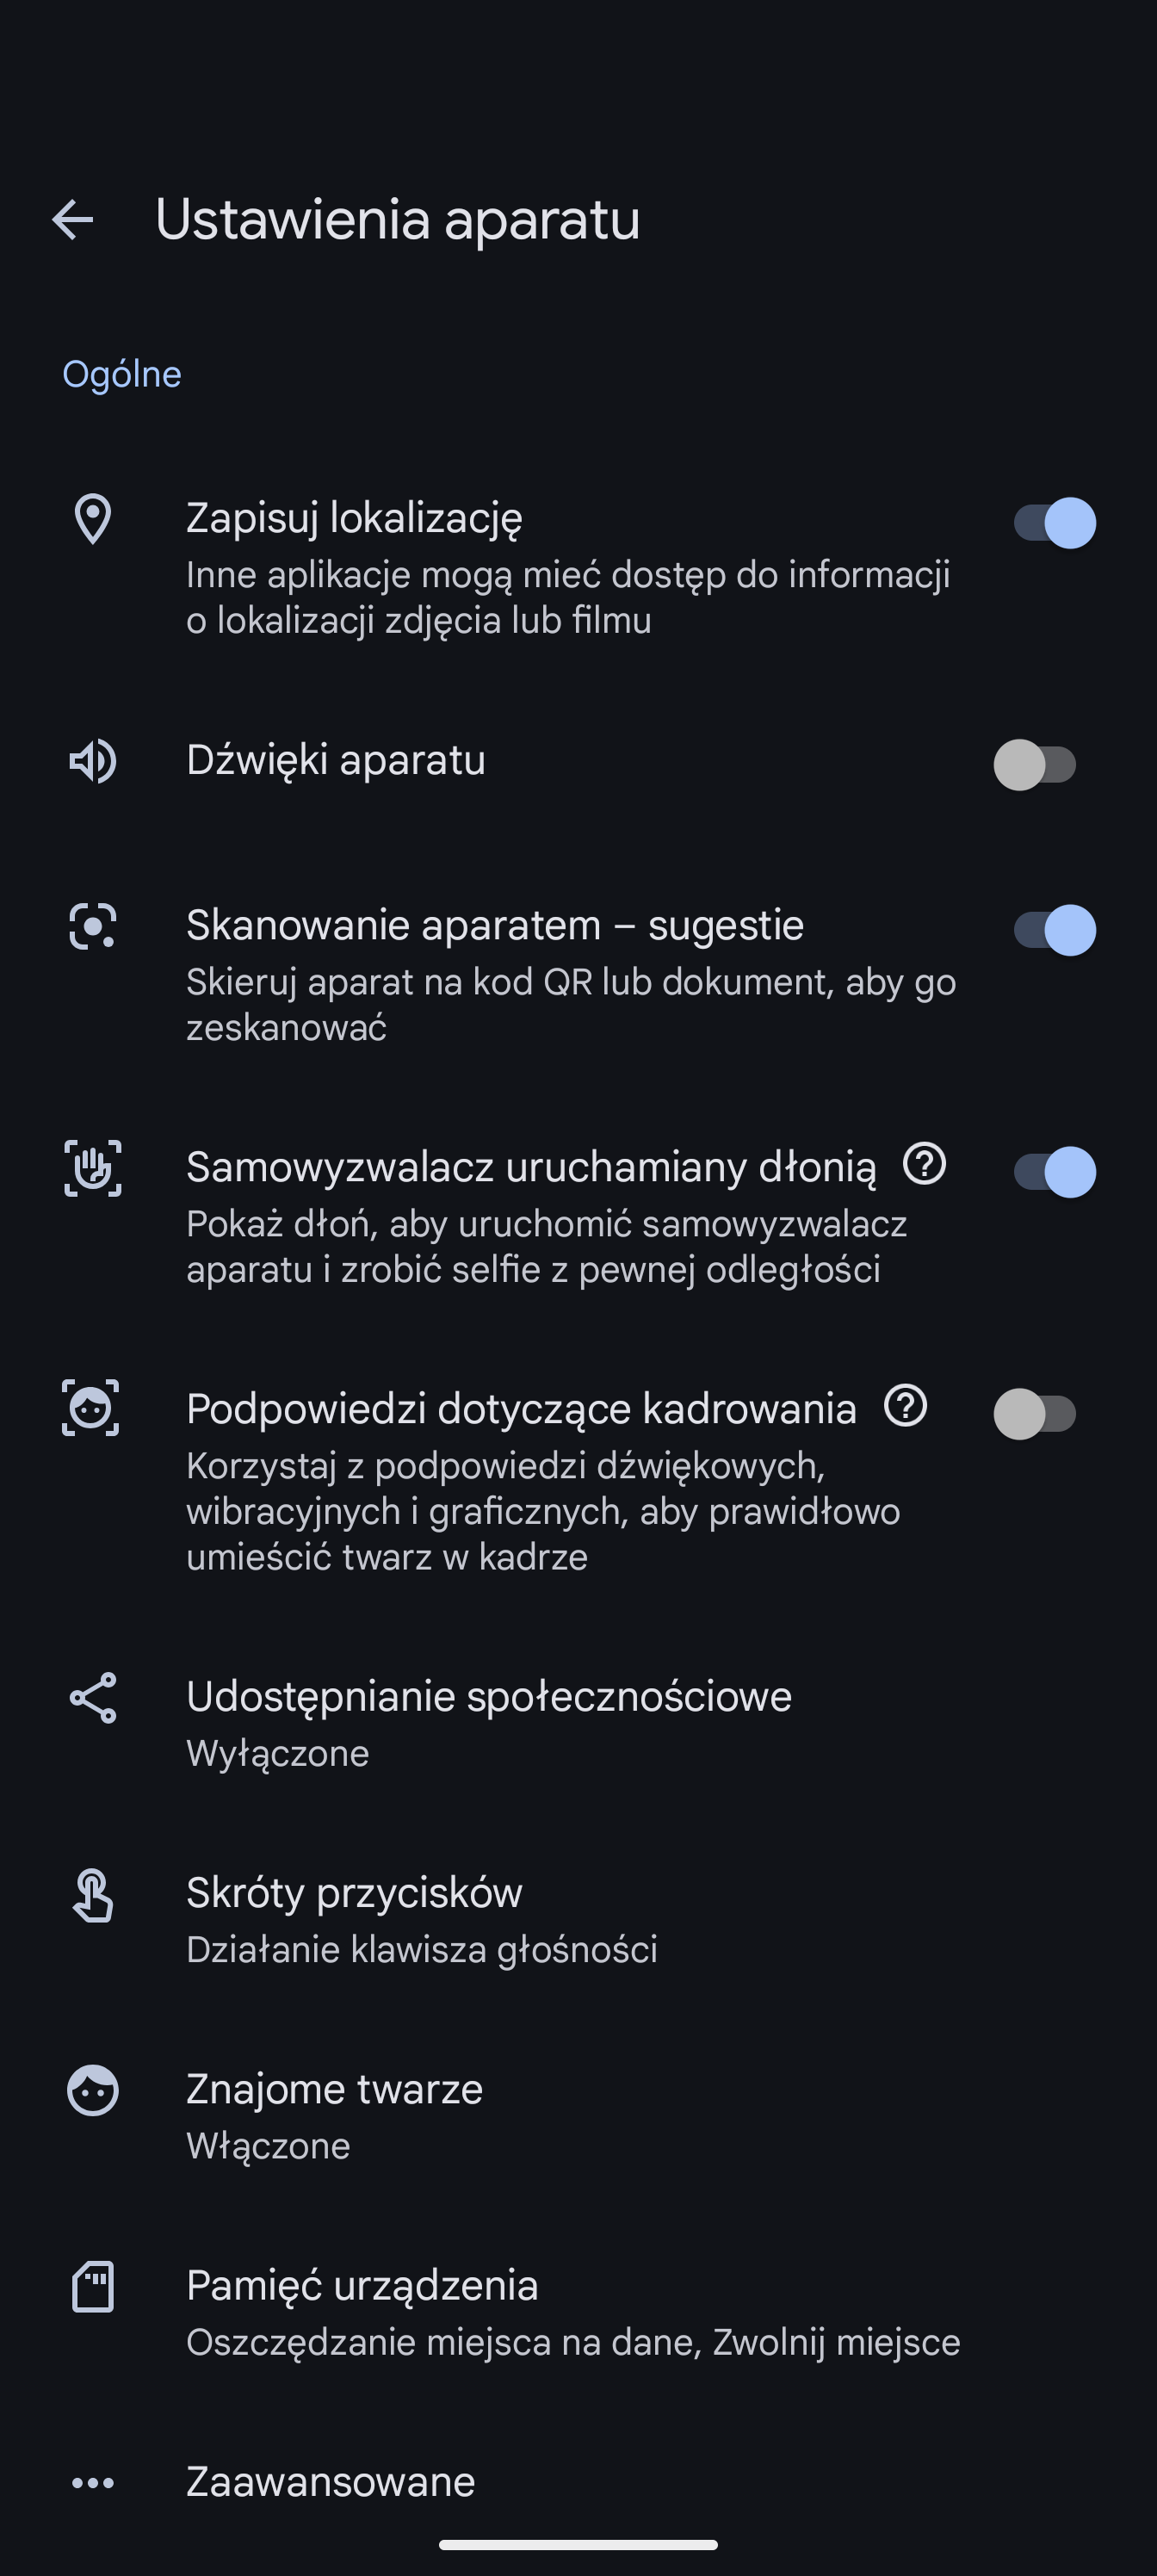
Task: Enable the Dźwięki aparatu switch
Action: (1035, 765)
